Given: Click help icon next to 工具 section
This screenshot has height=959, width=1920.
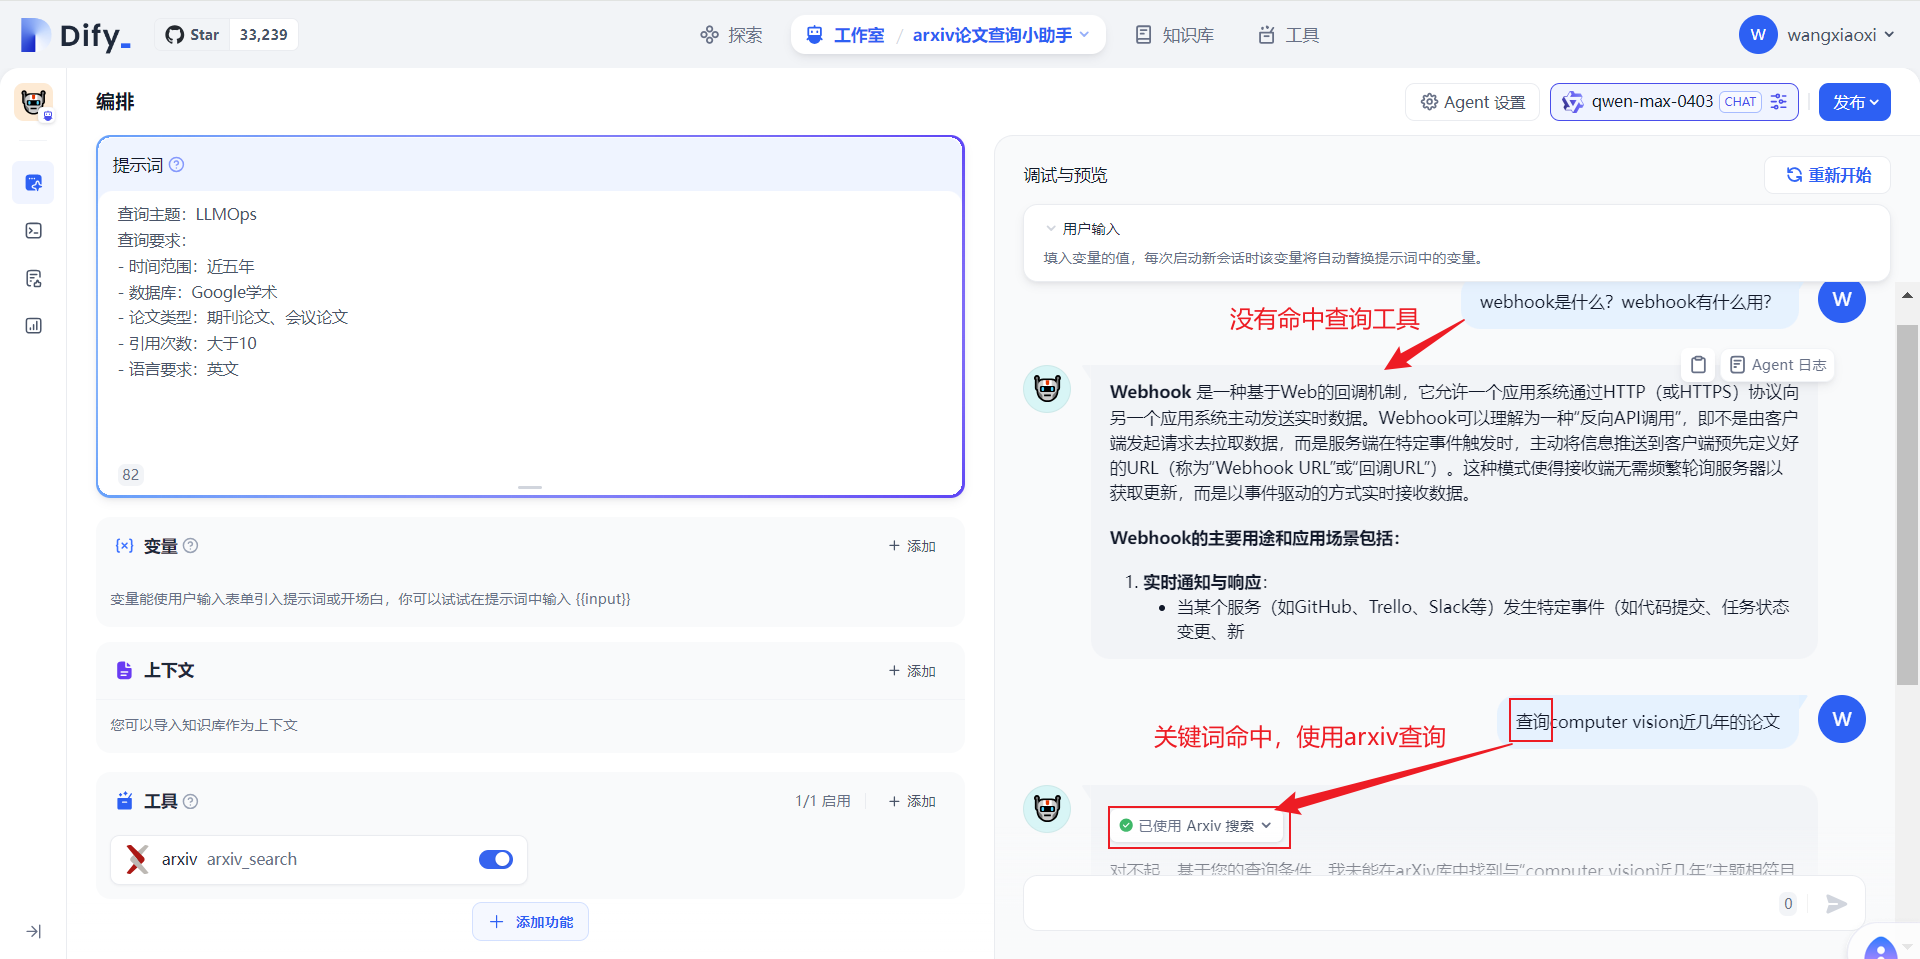Looking at the screenshot, I should coord(191,801).
